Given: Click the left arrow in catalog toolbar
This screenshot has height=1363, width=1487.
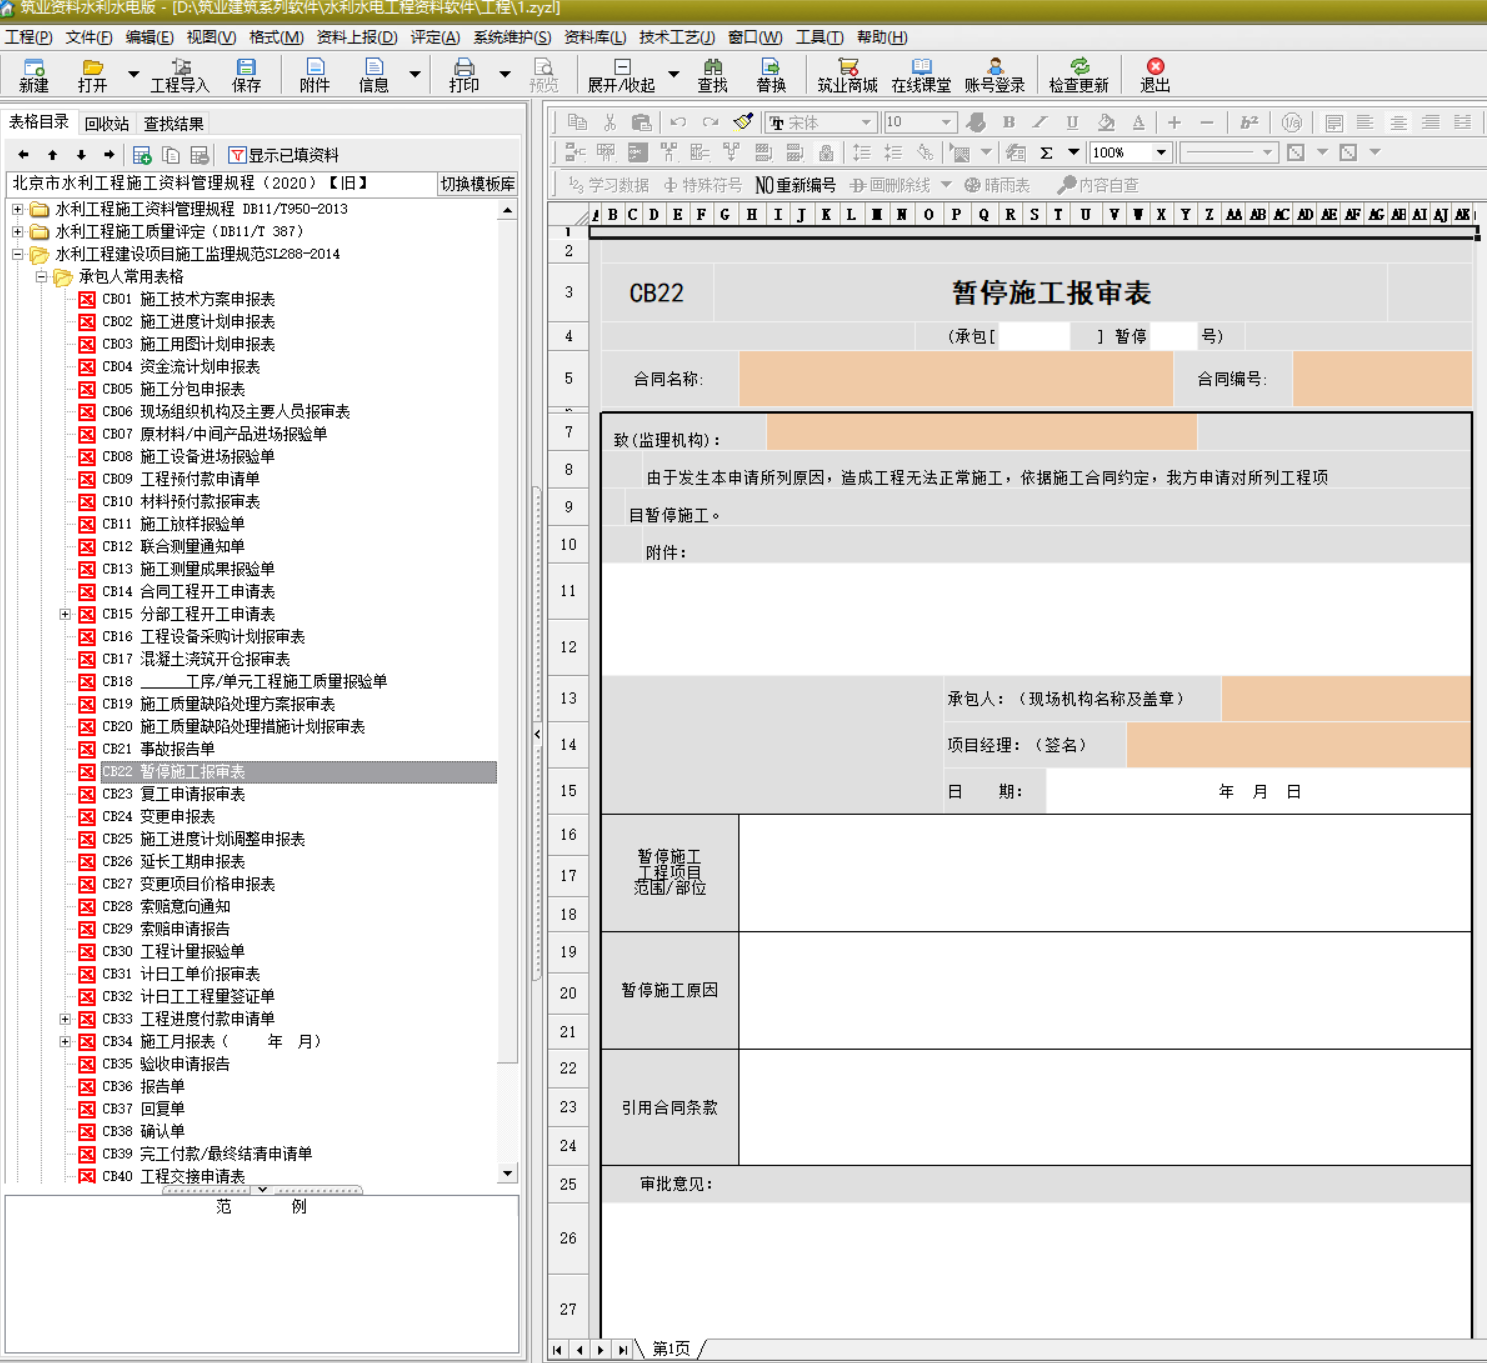Looking at the screenshot, I should [24, 155].
